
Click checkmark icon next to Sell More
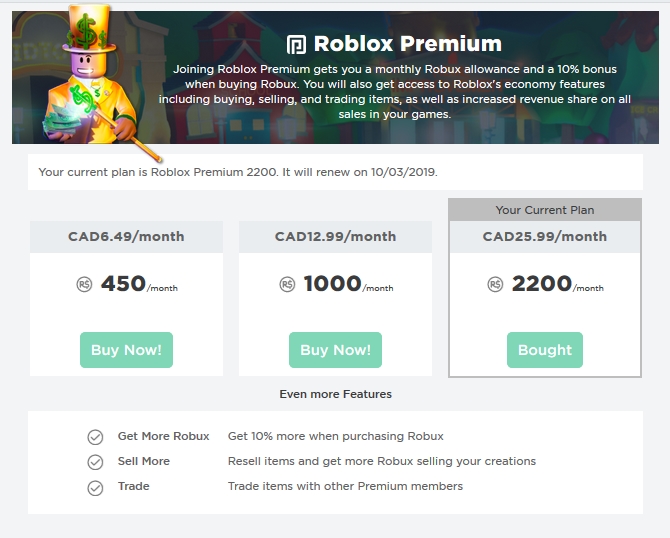pyautogui.click(x=96, y=462)
